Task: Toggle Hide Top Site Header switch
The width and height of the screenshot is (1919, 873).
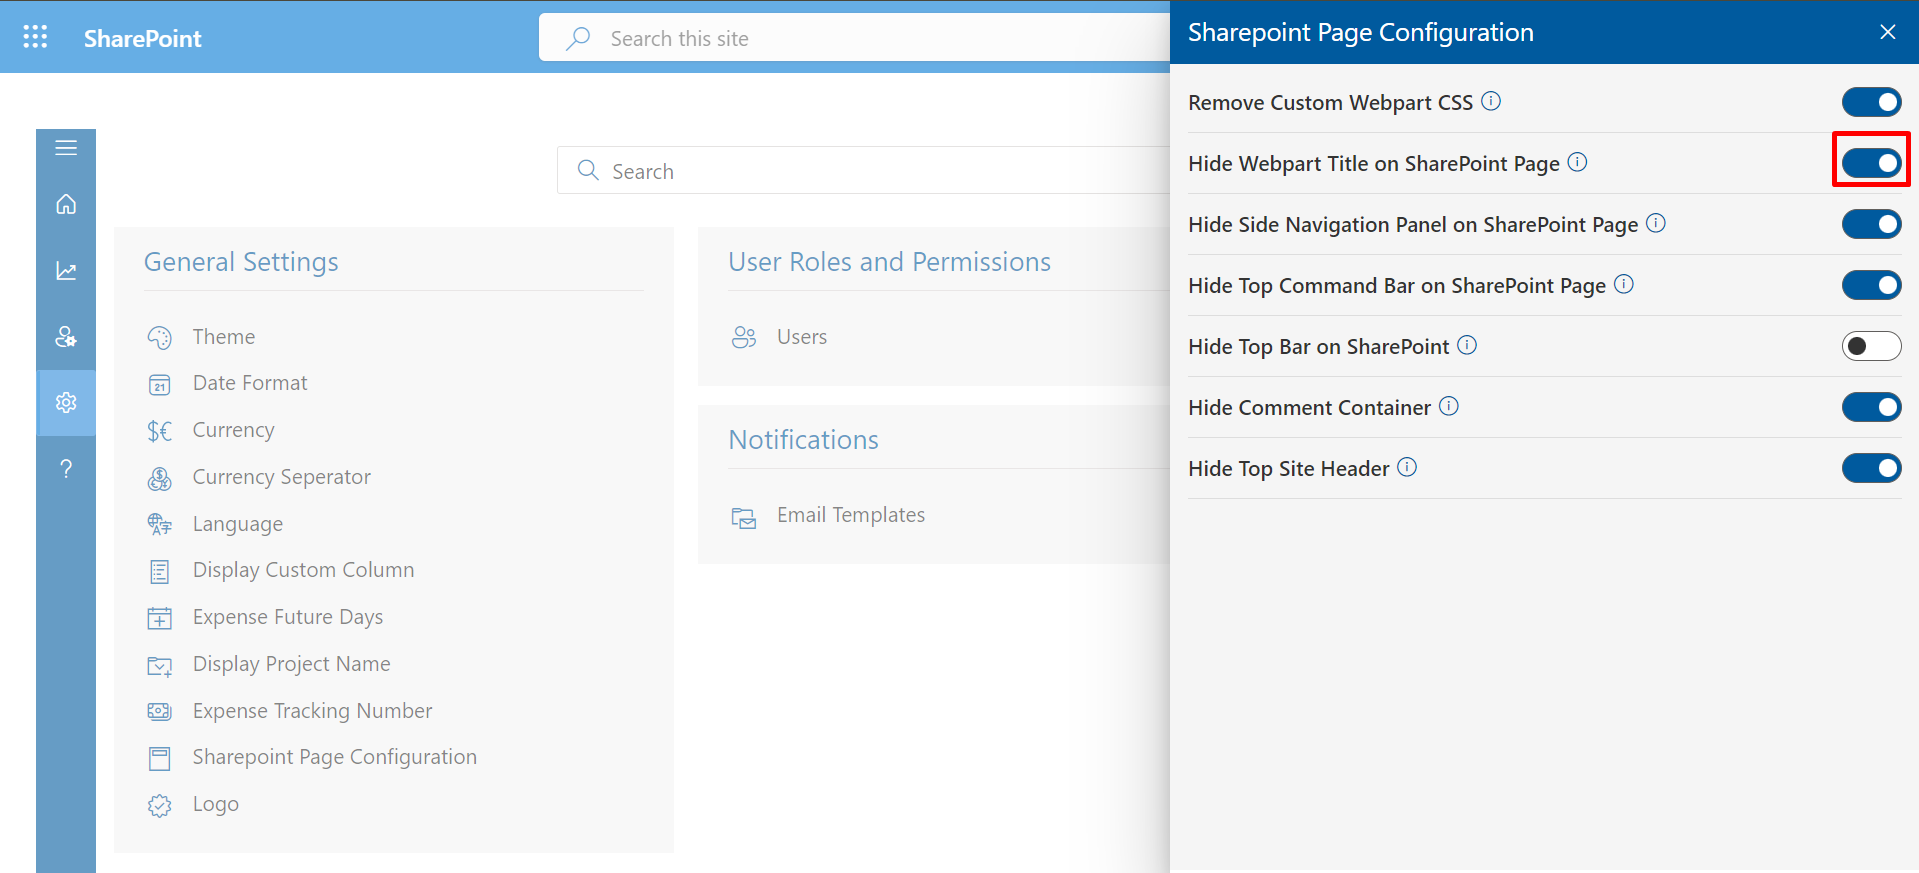Action: (x=1871, y=468)
